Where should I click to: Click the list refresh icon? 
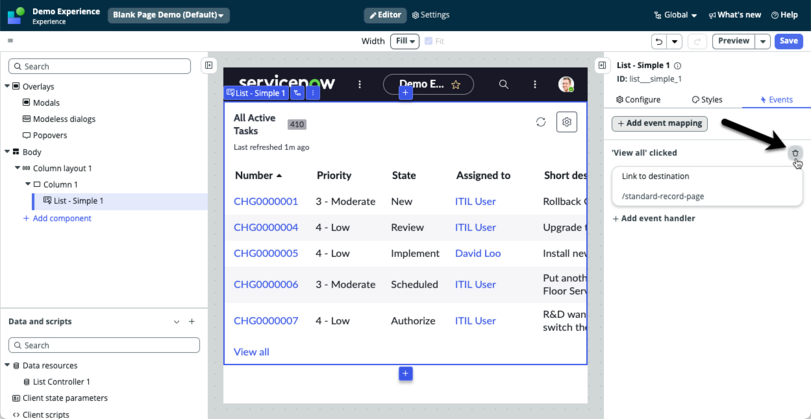[x=541, y=122]
